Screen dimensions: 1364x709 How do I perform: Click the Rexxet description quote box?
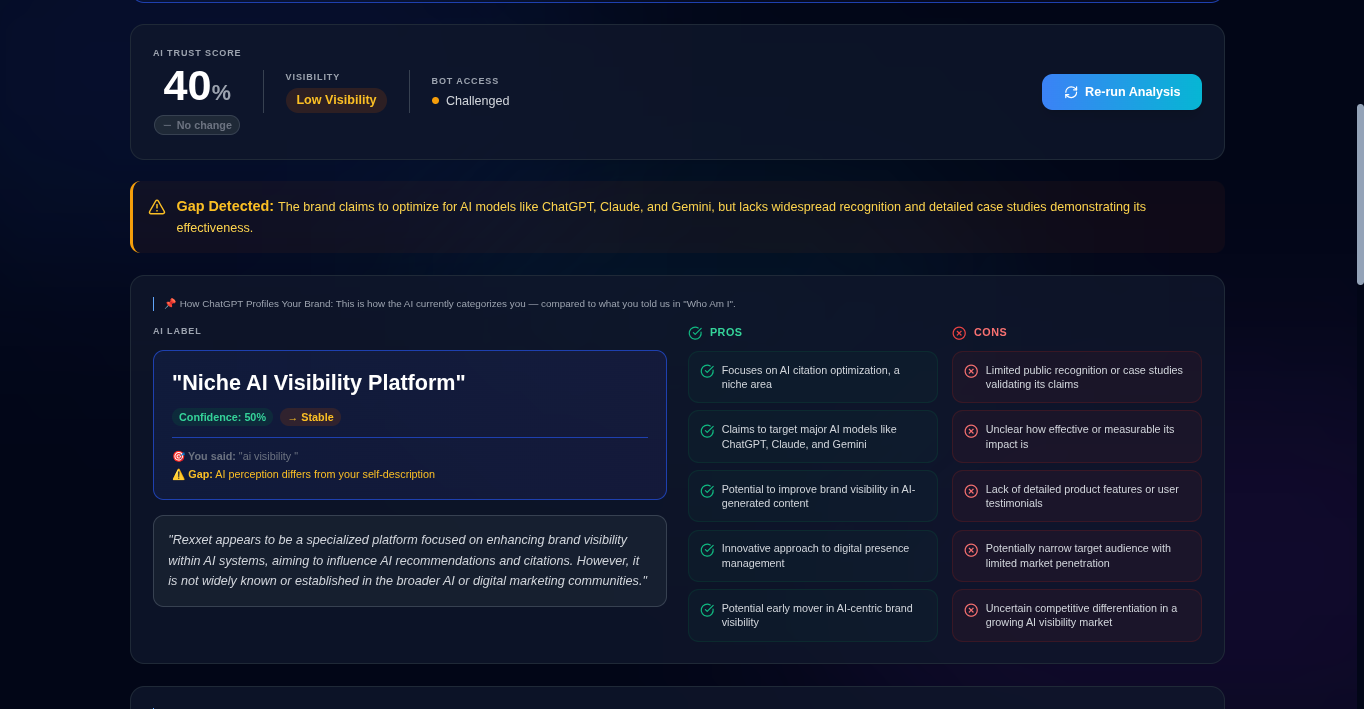pos(410,561)
